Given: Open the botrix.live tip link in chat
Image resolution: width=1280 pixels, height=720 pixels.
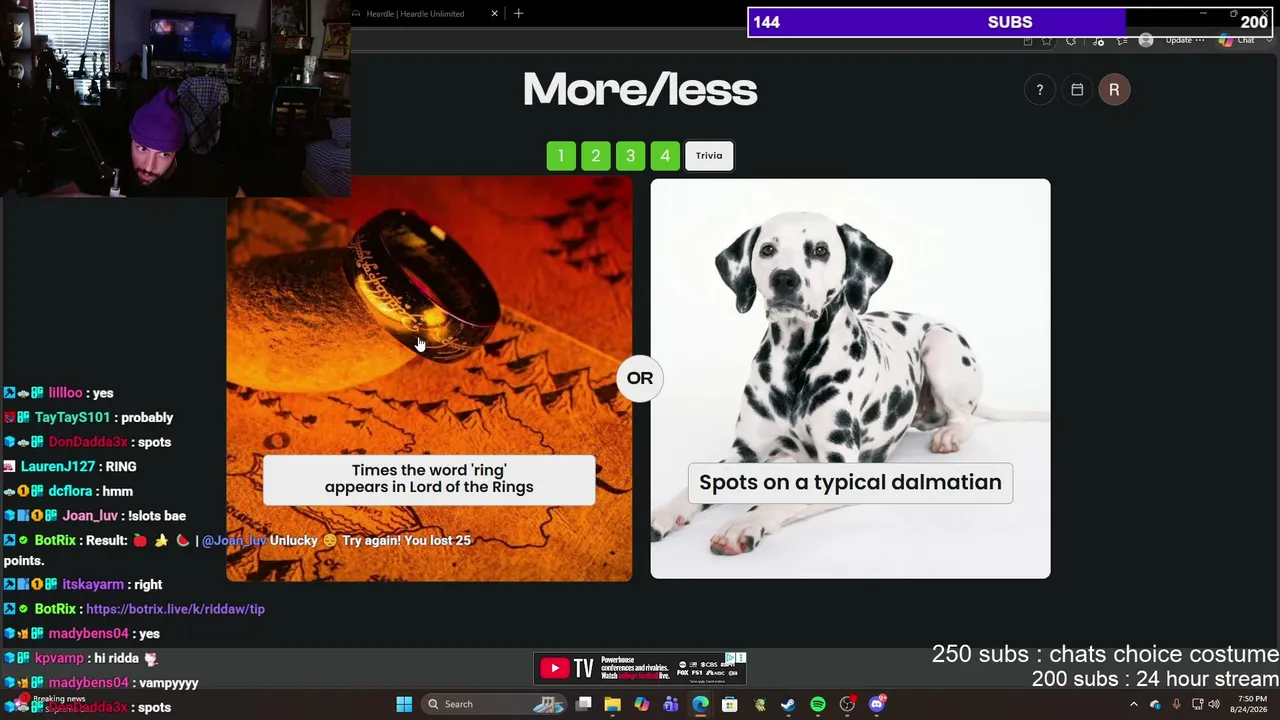Looking at the screenshot, I should [x=175, y=609].
